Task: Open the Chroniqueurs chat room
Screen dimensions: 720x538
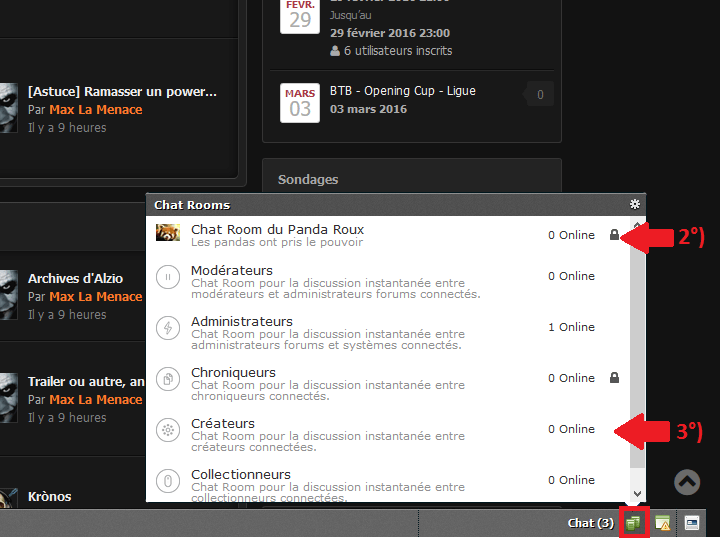Action: pos(233,372)
